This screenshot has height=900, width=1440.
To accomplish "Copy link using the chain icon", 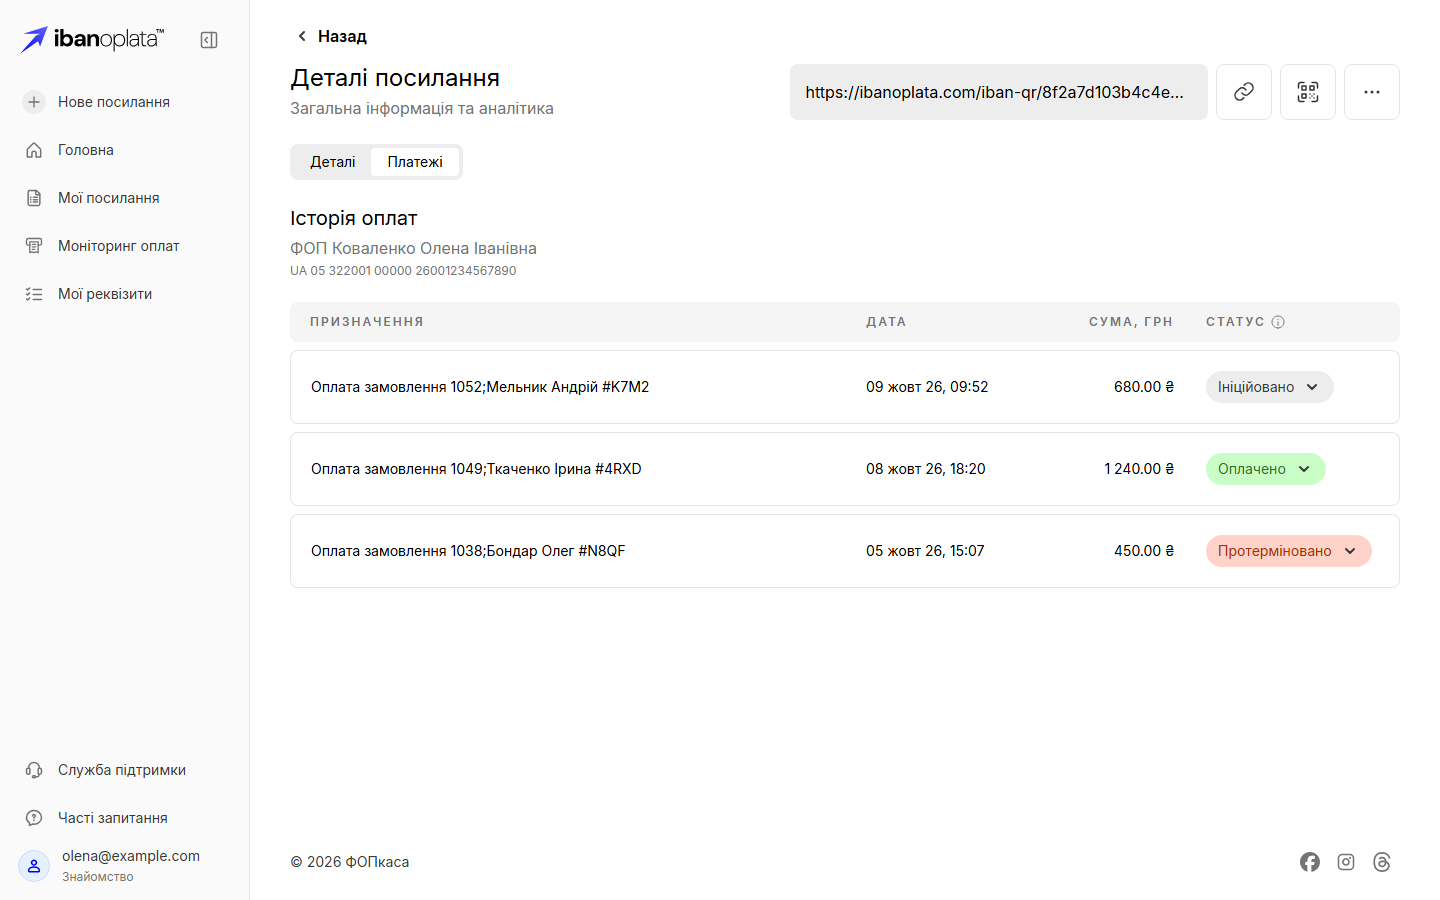I will 1244,92.
